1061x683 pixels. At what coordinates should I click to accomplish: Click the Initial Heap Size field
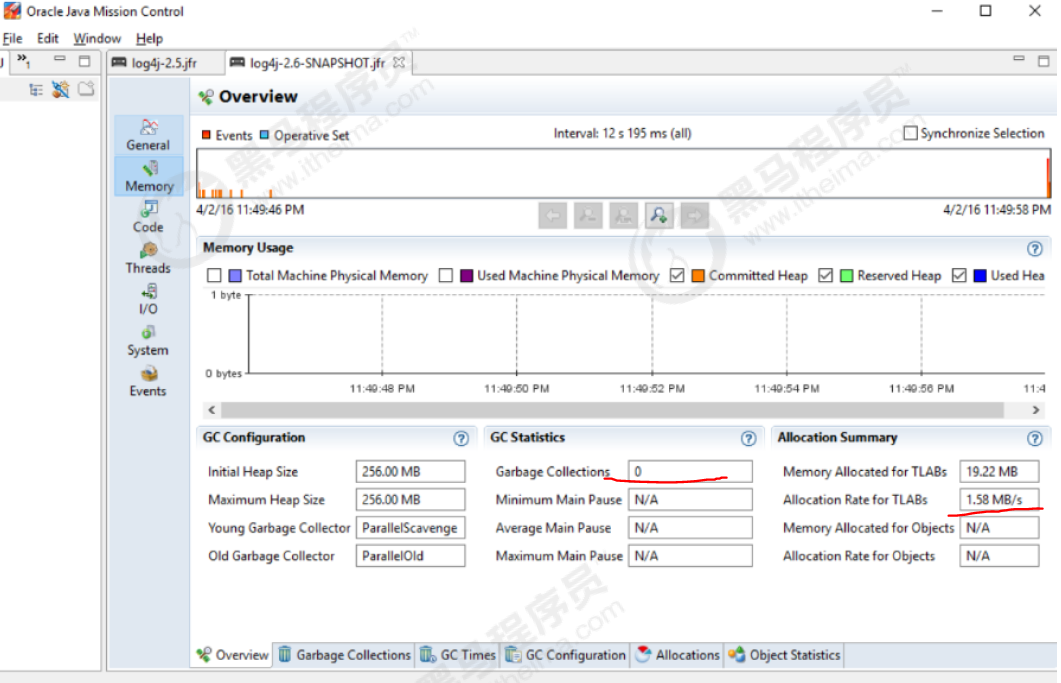[411, 472]
